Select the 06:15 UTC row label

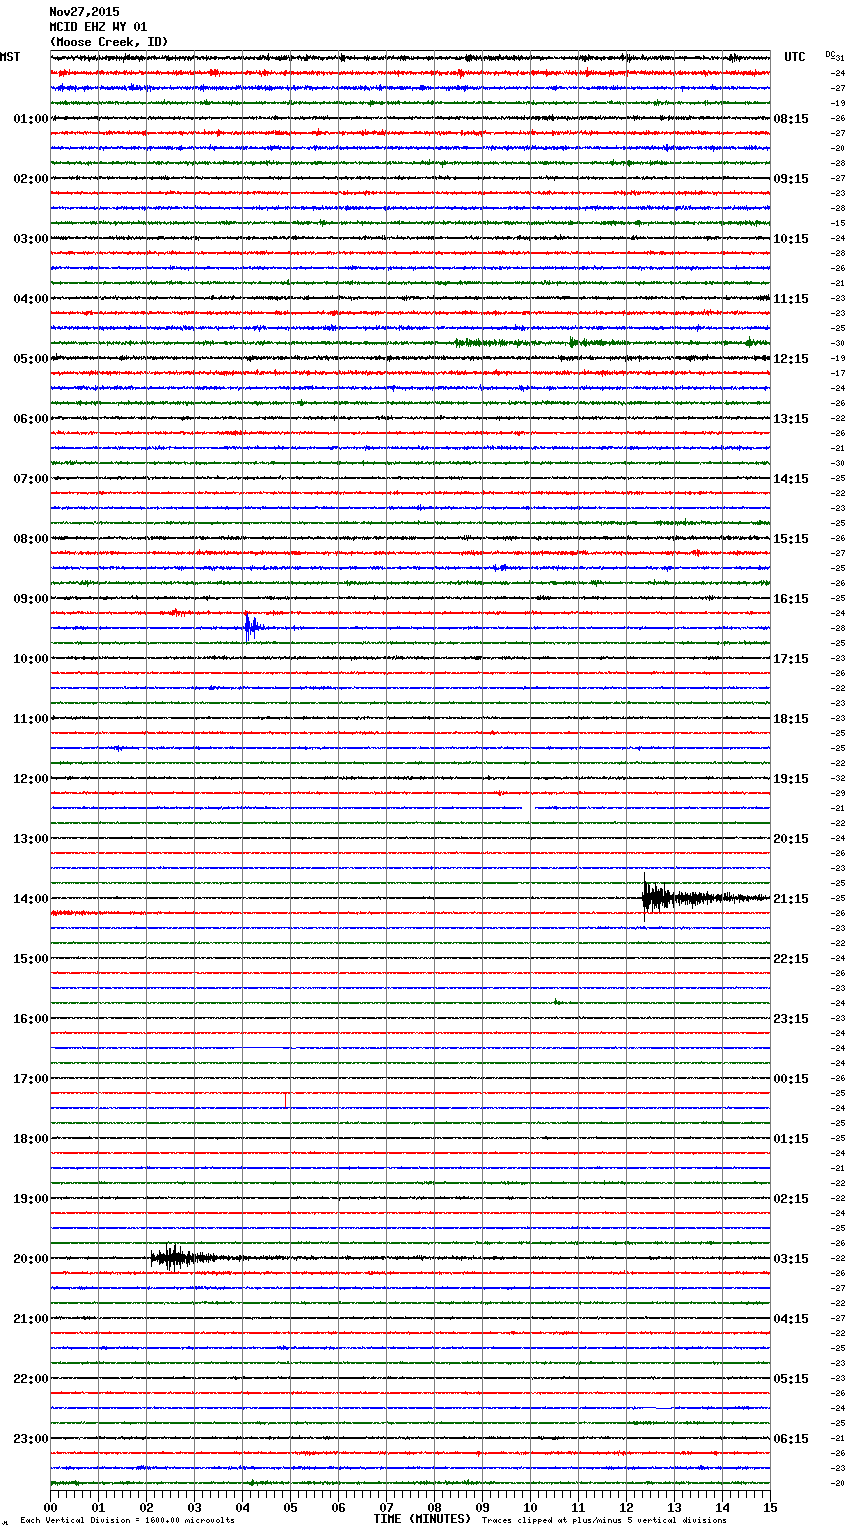click(791, 1439)
